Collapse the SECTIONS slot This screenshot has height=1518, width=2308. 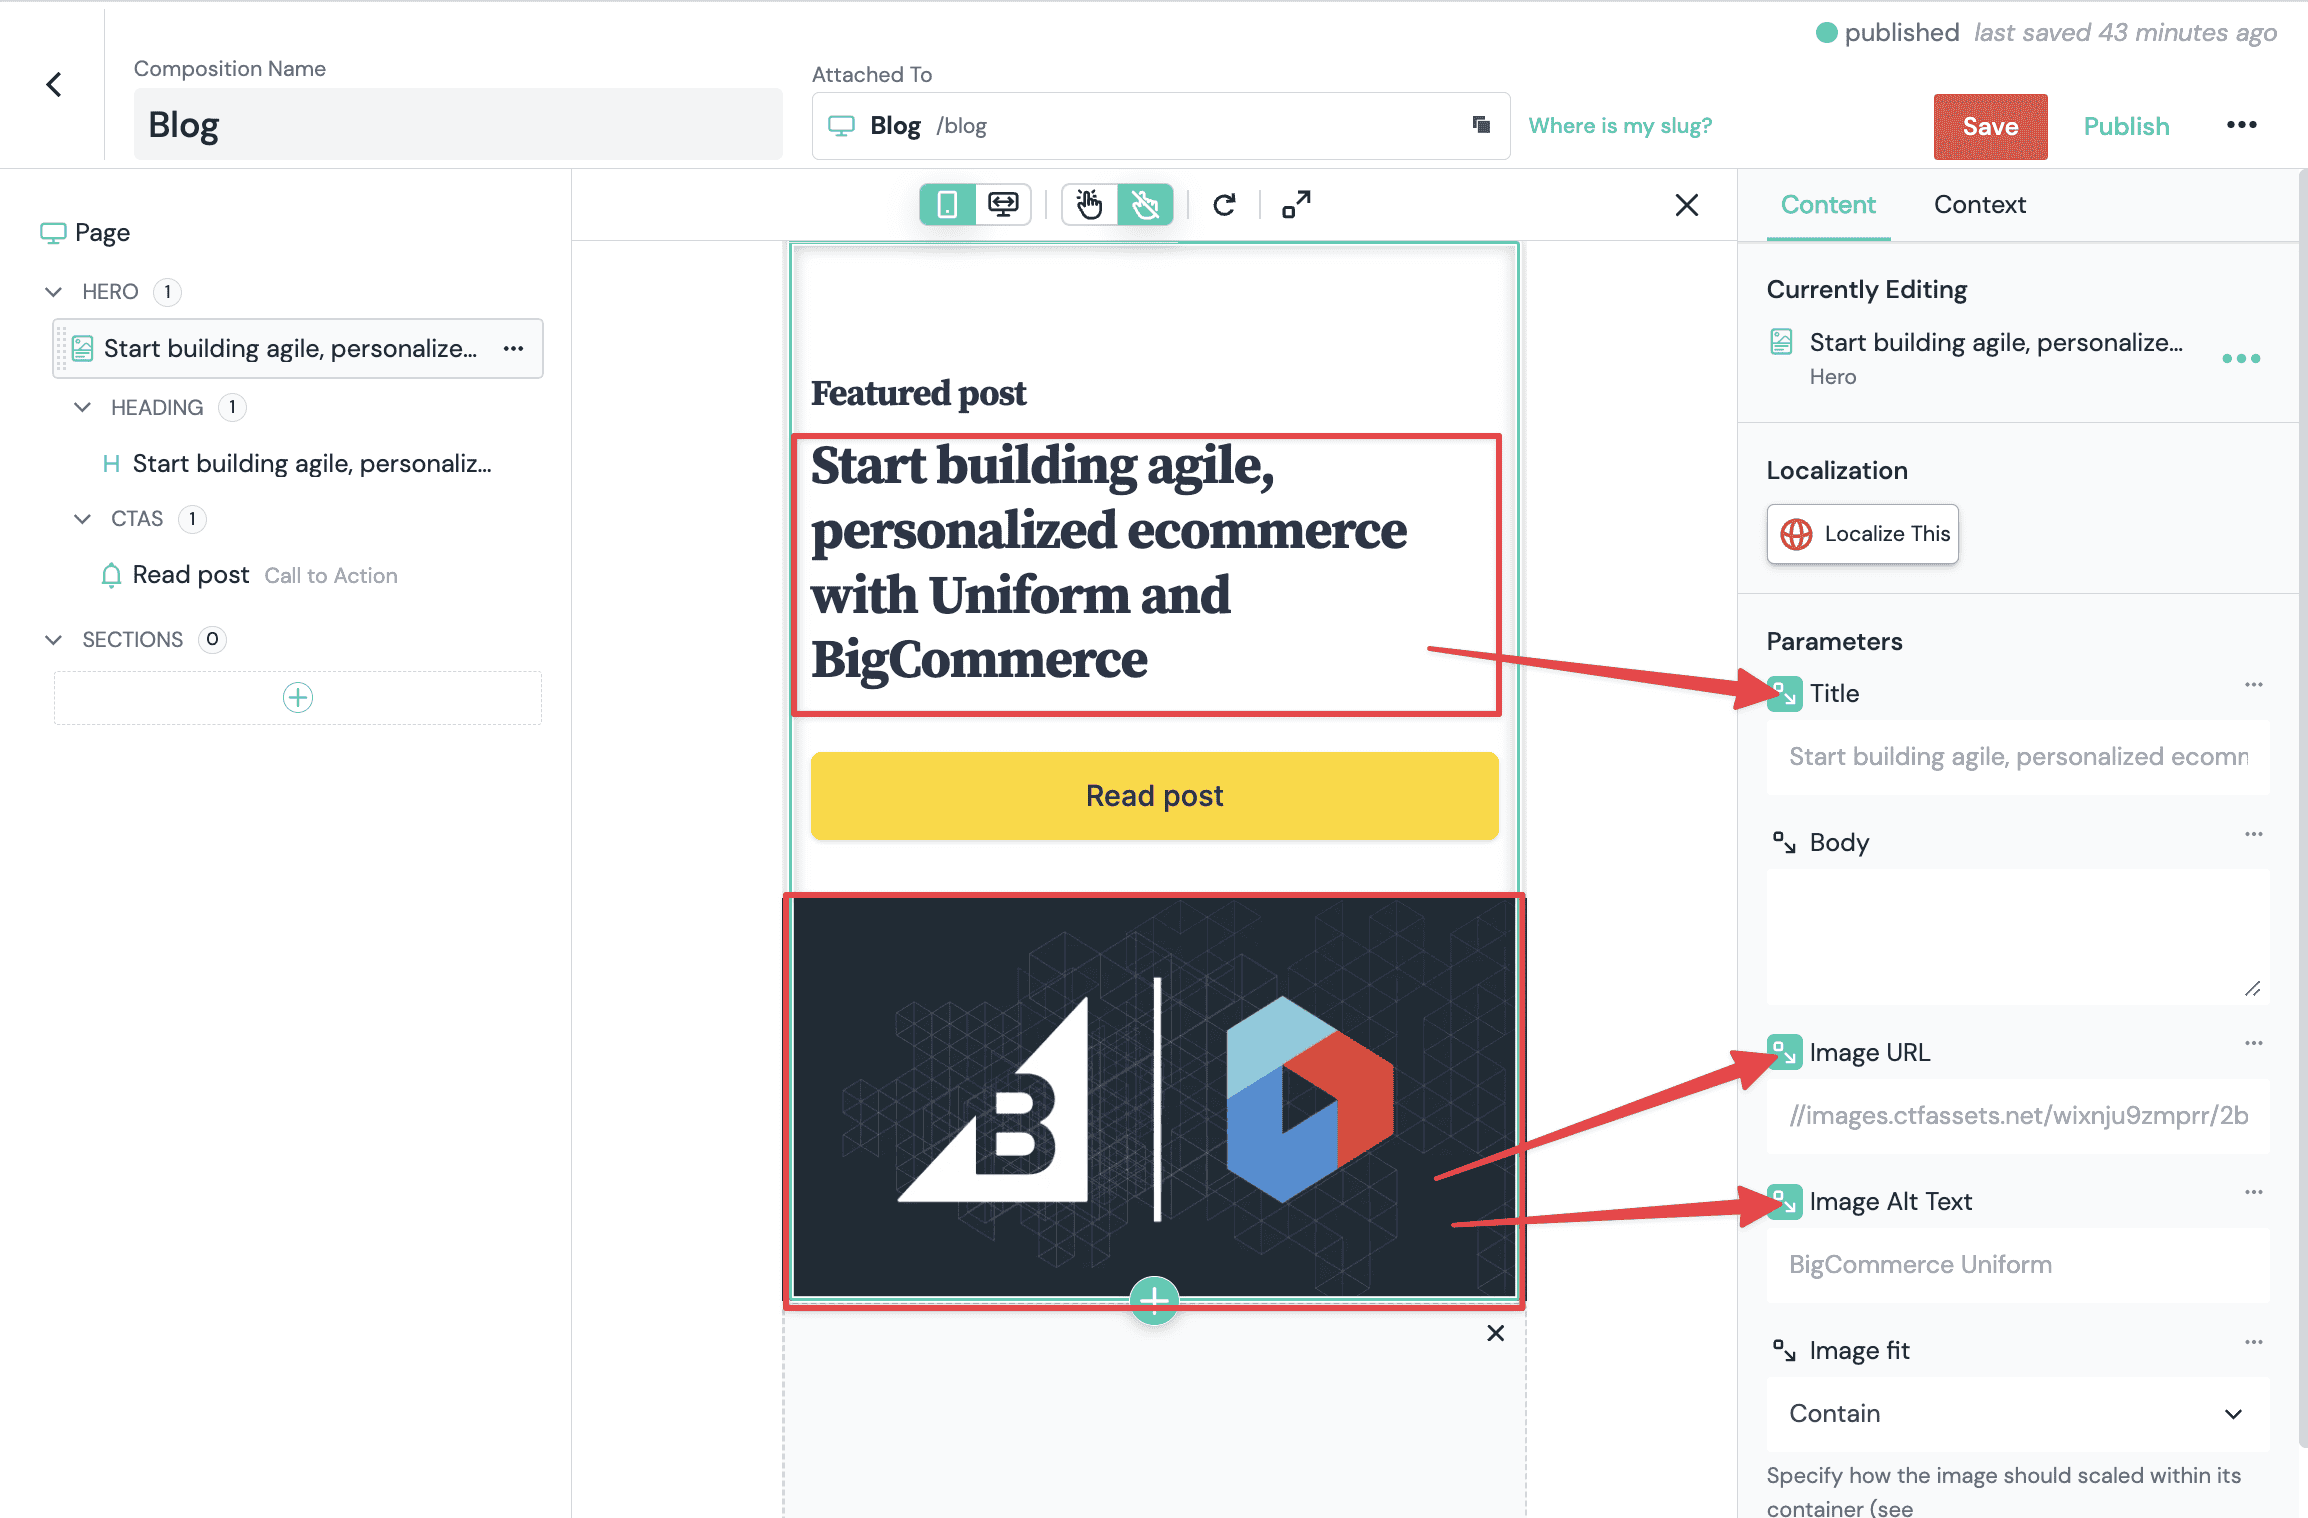(54, 640)
